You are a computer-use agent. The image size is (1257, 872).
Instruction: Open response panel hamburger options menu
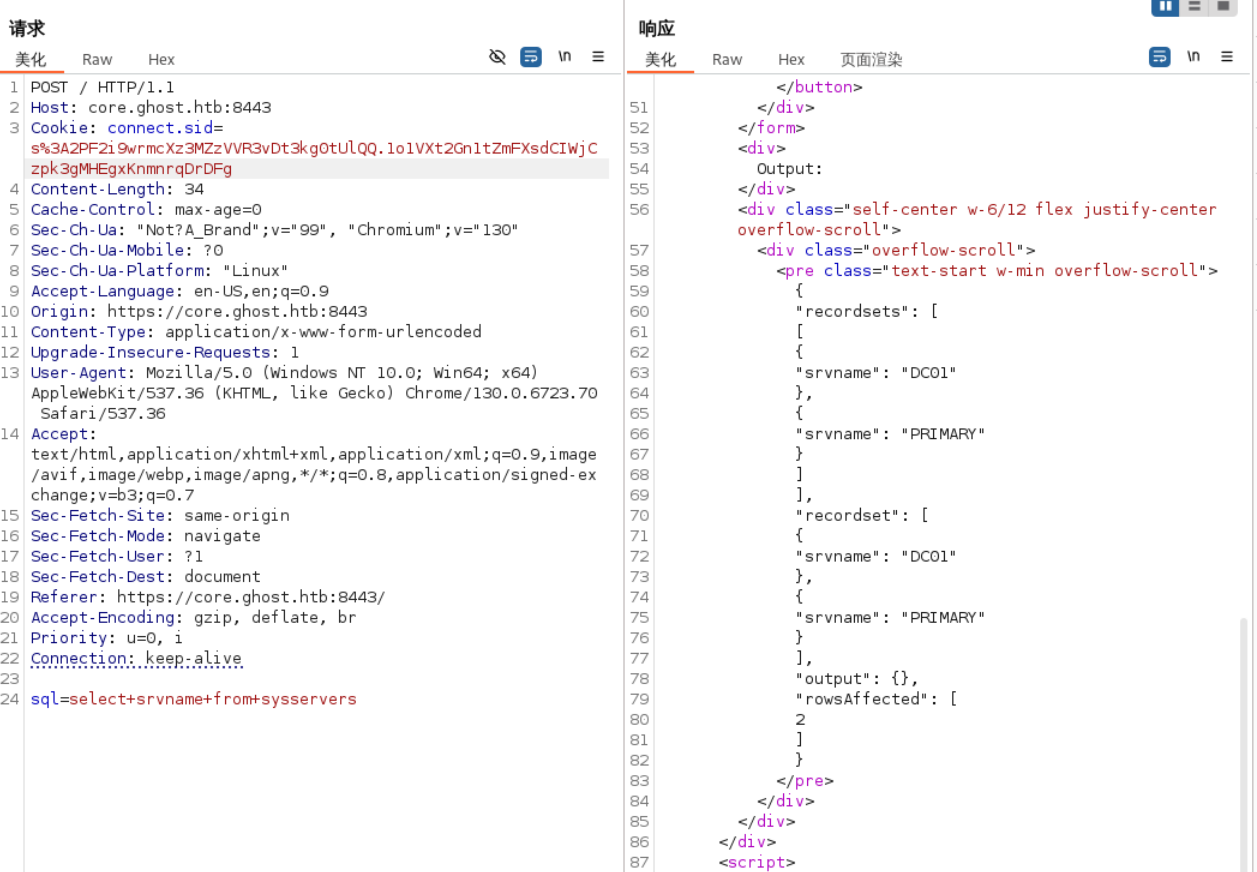tap(1227, 57)
